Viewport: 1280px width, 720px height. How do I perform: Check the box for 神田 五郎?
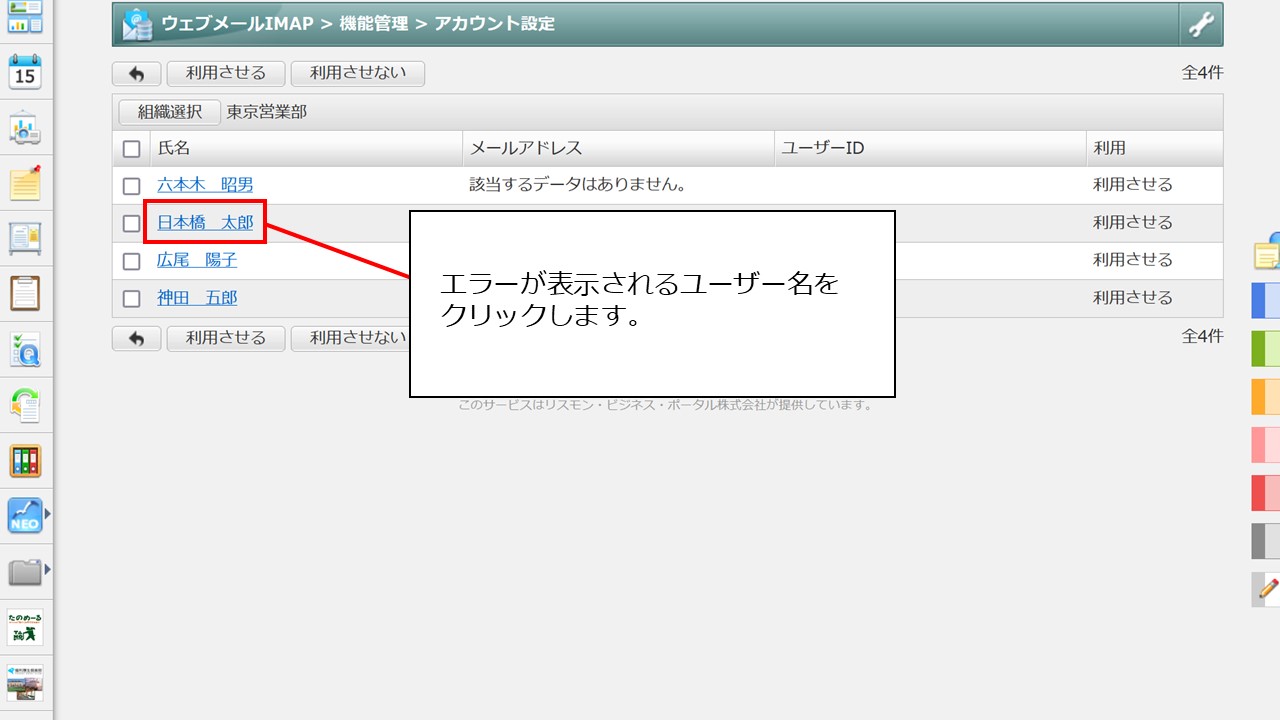131,299
